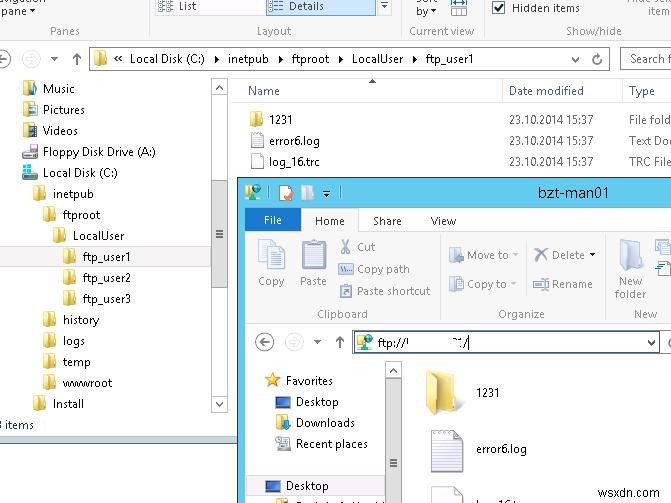Open the Sort by dropdown

coord(426,8)
